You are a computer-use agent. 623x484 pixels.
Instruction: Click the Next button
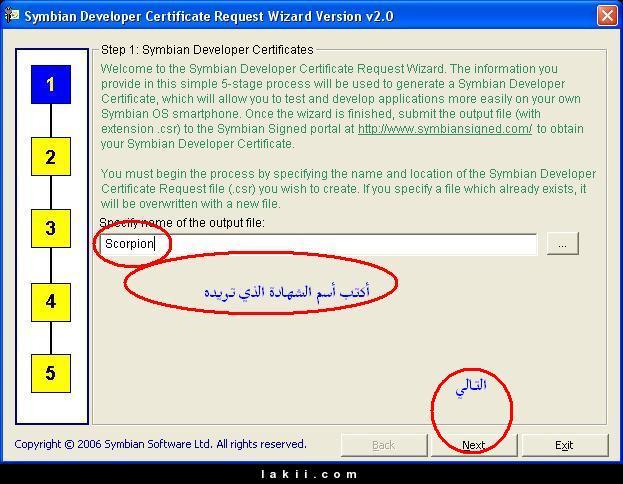point(474,445)
